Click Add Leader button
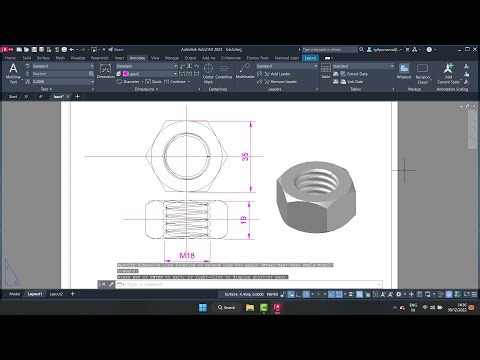Screen dimensions: 480x360 point(277,74)
